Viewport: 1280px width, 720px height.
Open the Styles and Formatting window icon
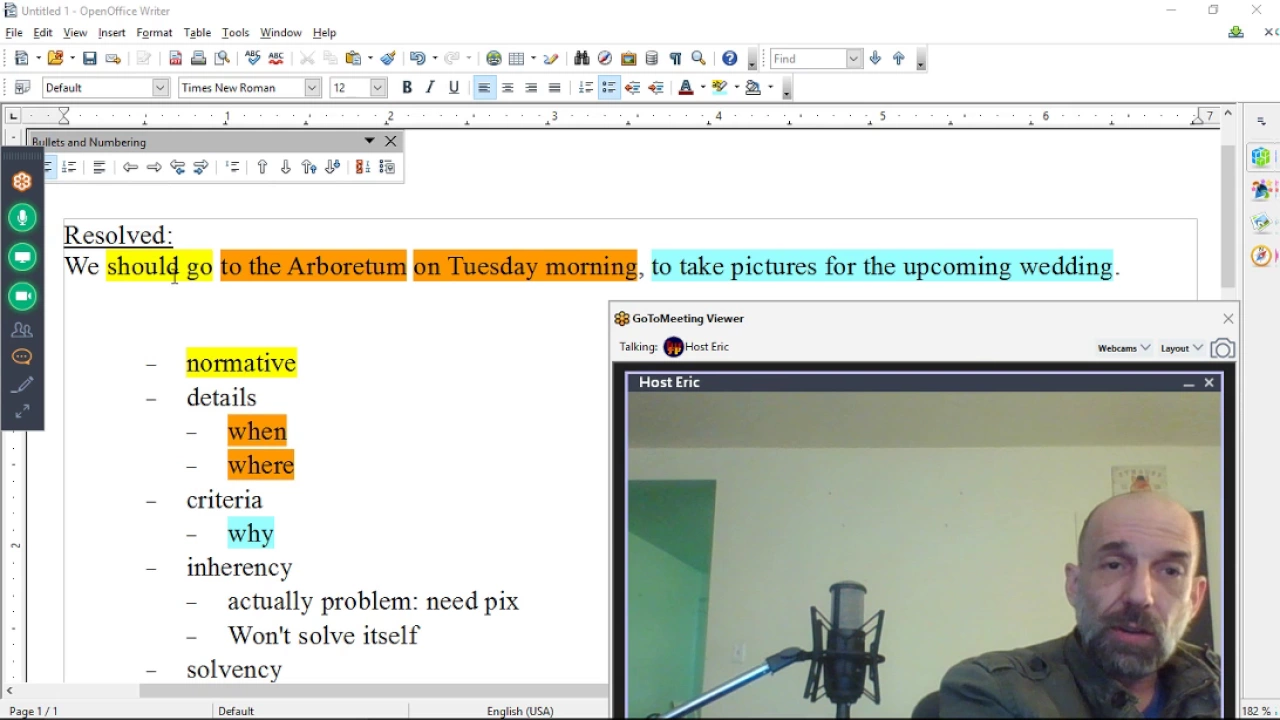(22, 88)
